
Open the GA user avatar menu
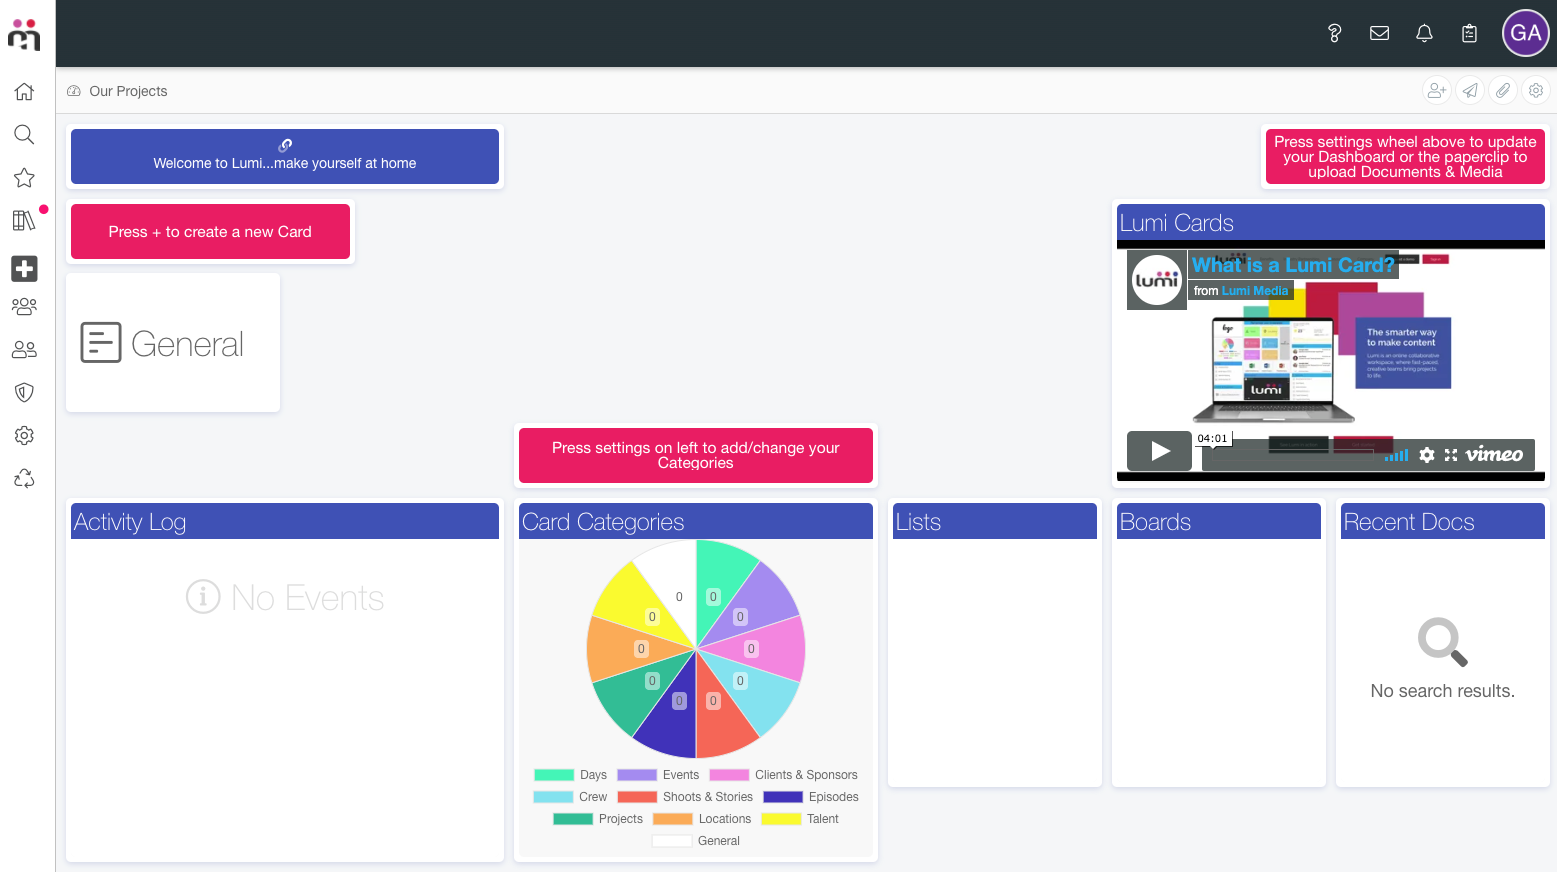[x=1525, y=33]
